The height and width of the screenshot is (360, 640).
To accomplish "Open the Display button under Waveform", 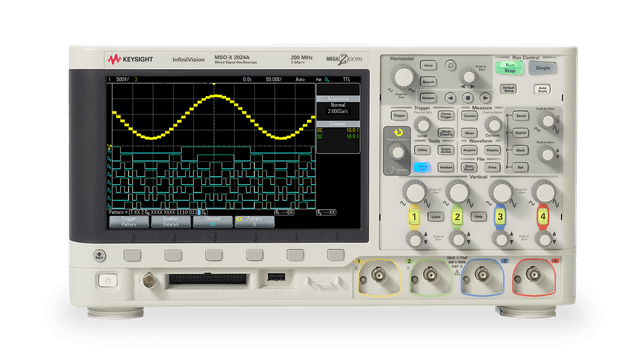I will (x=492, y=150).
